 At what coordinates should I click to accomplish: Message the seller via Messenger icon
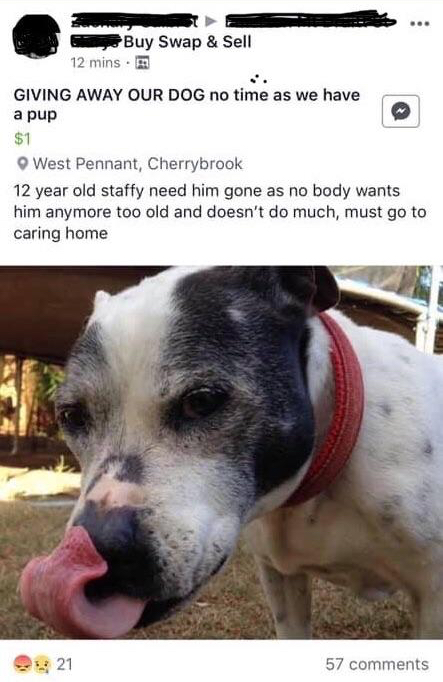(400, 111)
